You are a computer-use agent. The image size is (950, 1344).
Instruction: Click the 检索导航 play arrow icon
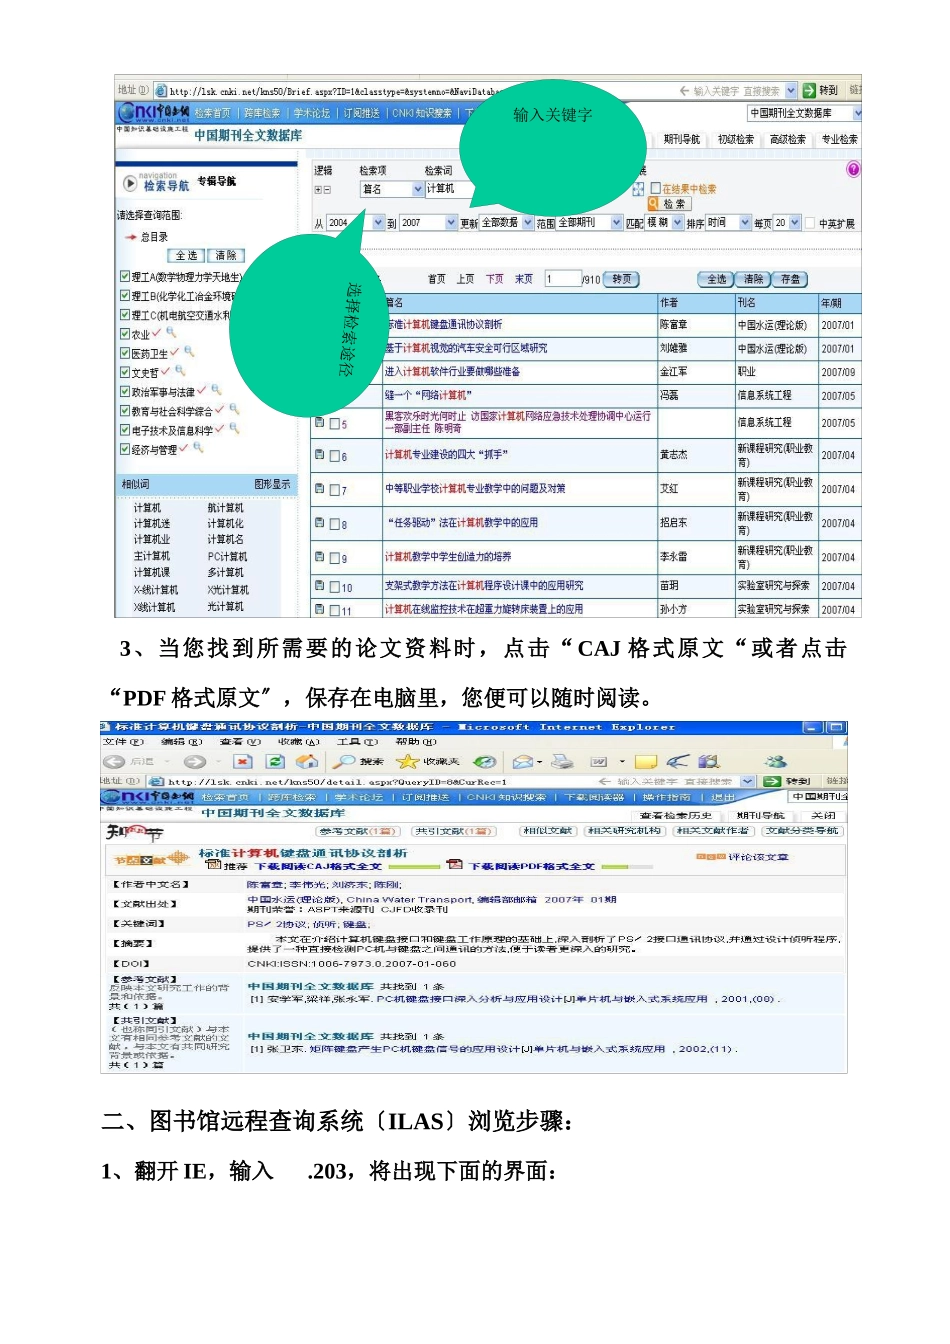tap(130, 183)
